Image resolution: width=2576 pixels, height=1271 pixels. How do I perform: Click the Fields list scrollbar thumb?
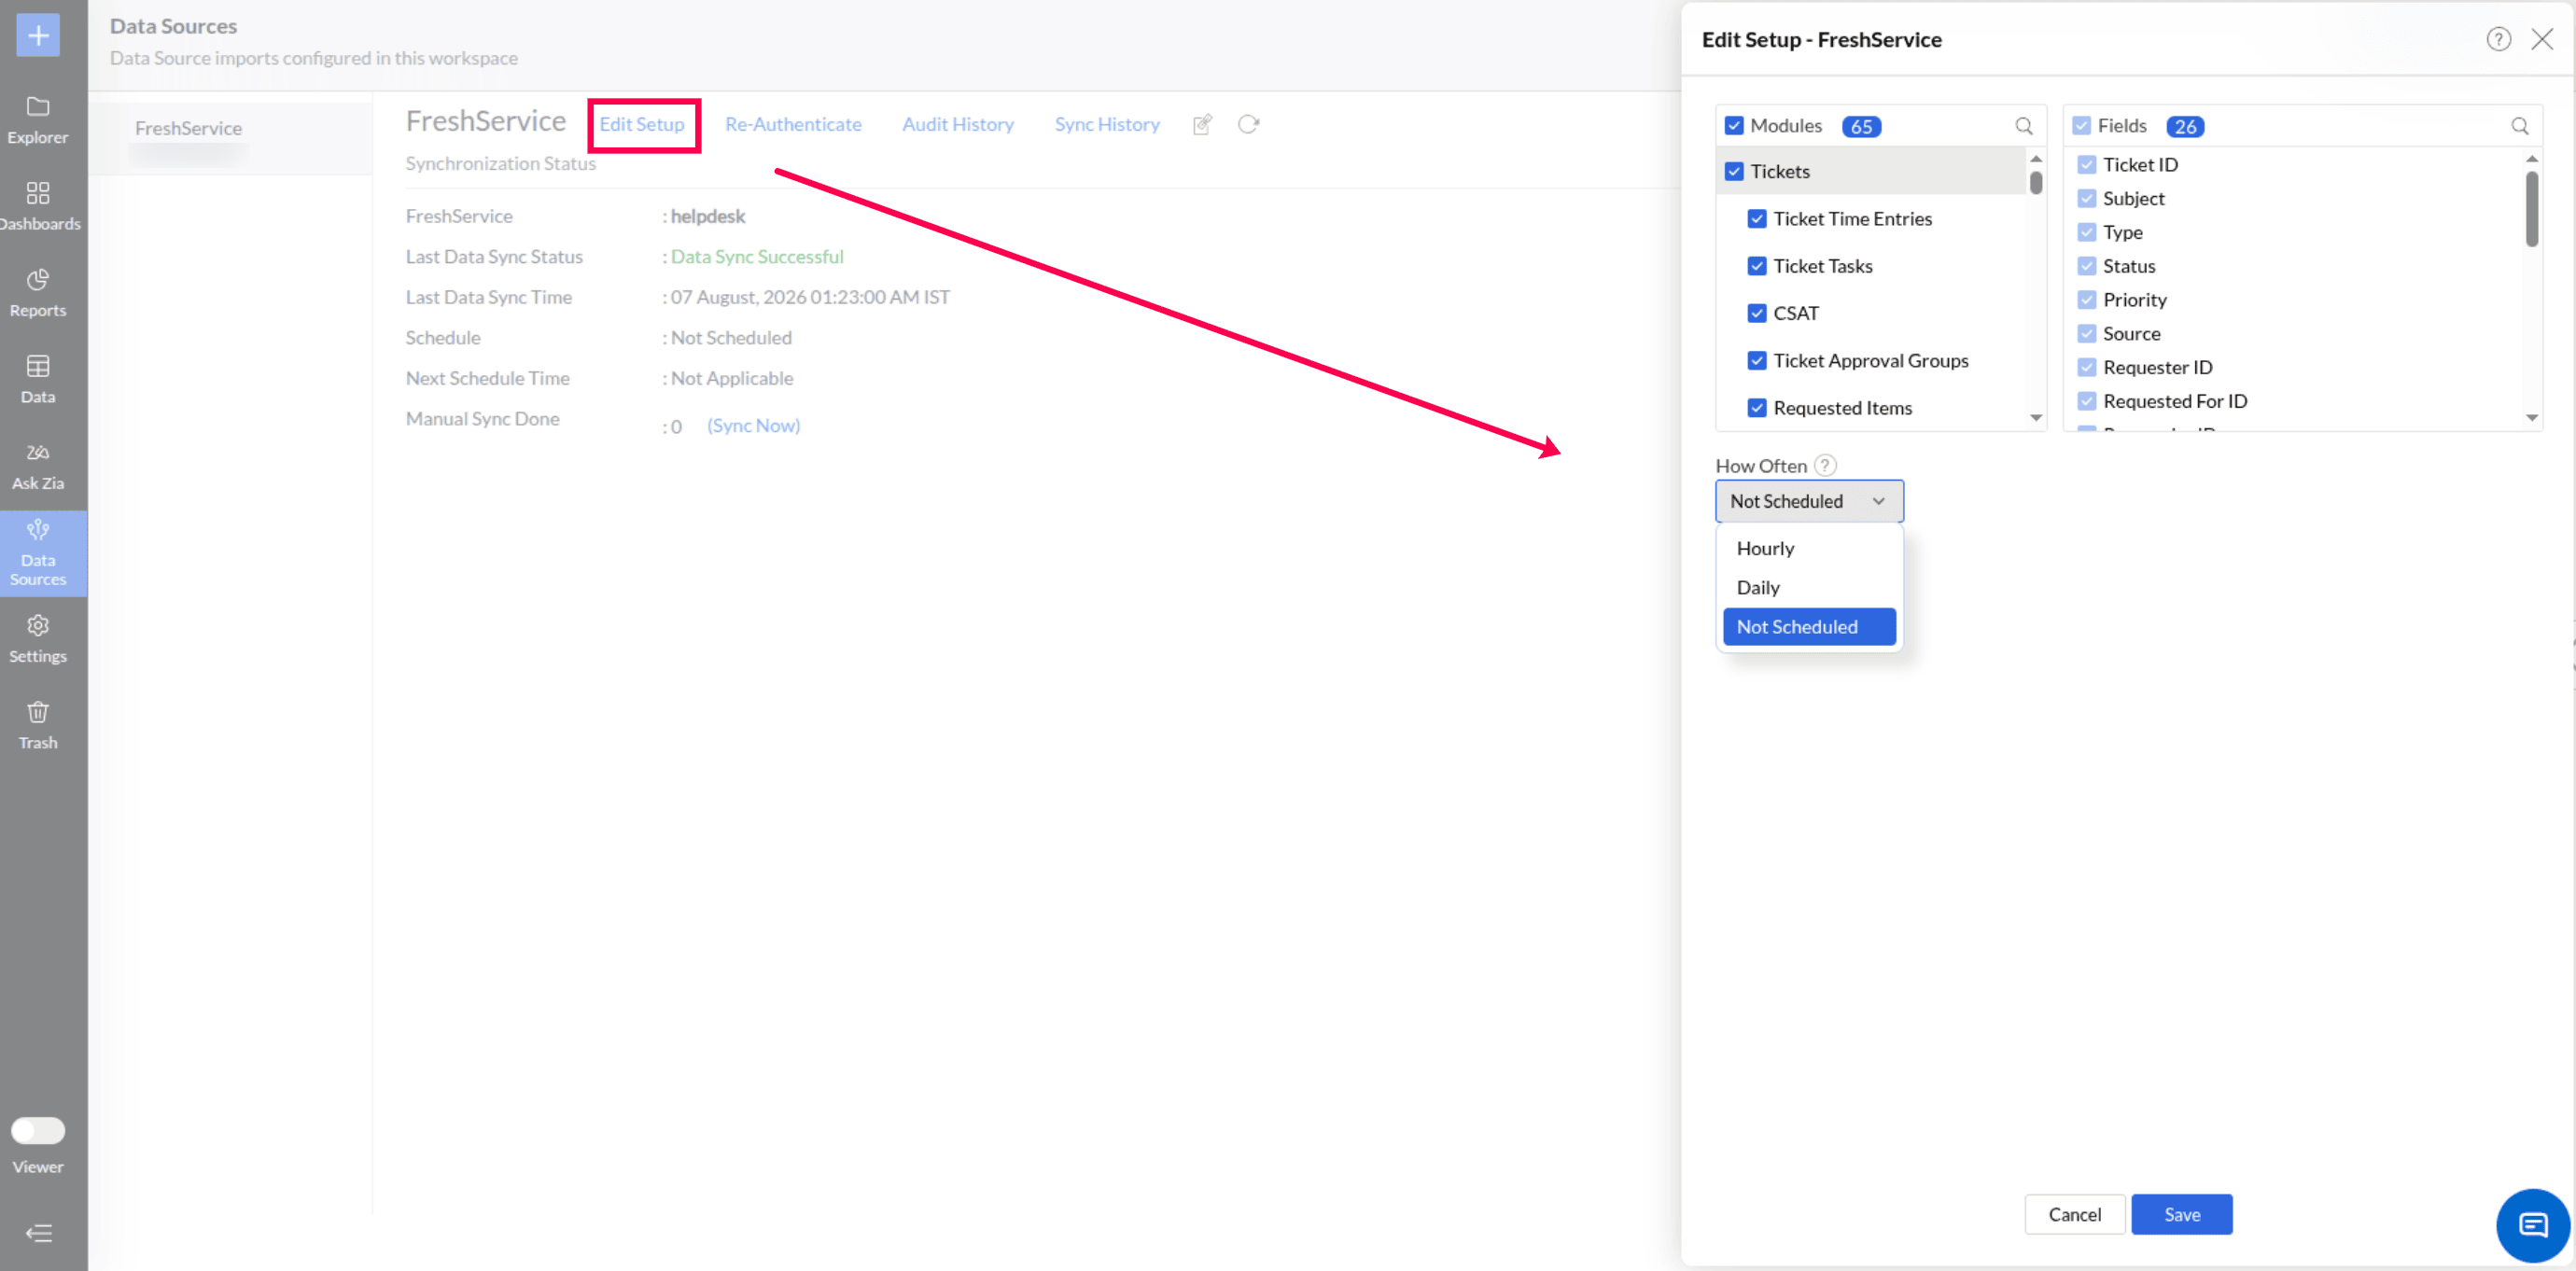2532,209
